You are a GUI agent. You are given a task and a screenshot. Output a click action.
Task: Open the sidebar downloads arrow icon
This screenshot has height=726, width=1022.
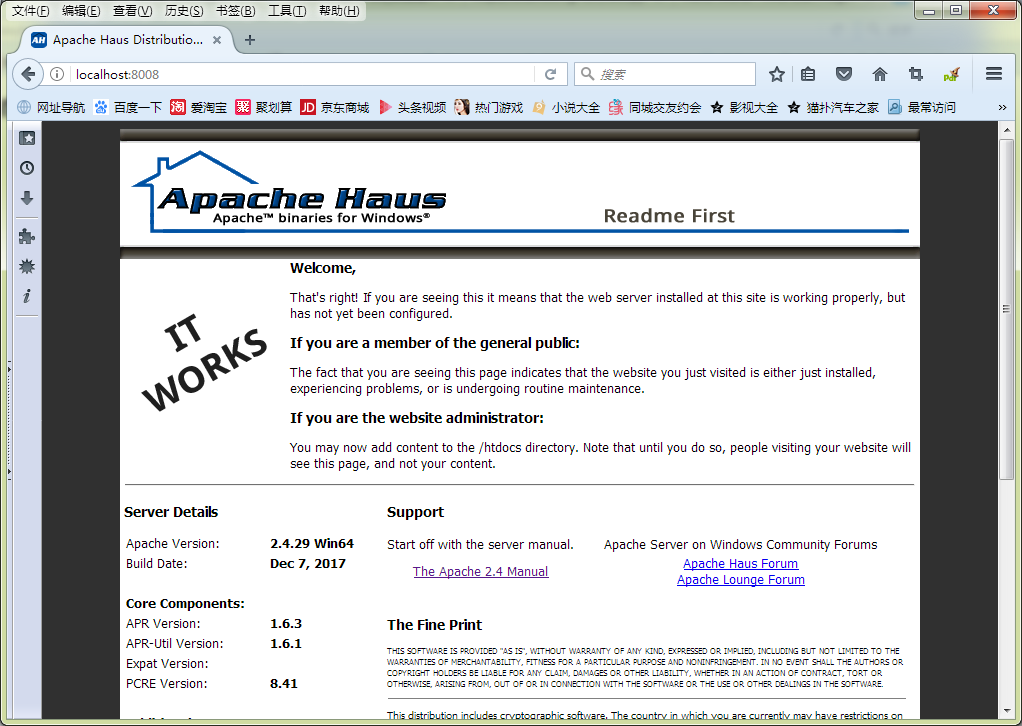coord(27,198)
